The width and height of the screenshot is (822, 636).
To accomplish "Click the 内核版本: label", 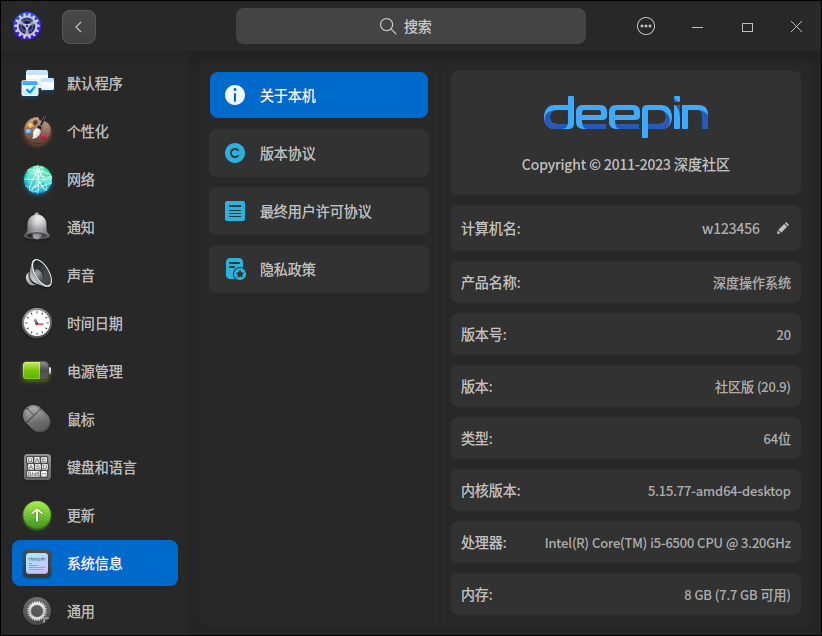I will (491, 491).
